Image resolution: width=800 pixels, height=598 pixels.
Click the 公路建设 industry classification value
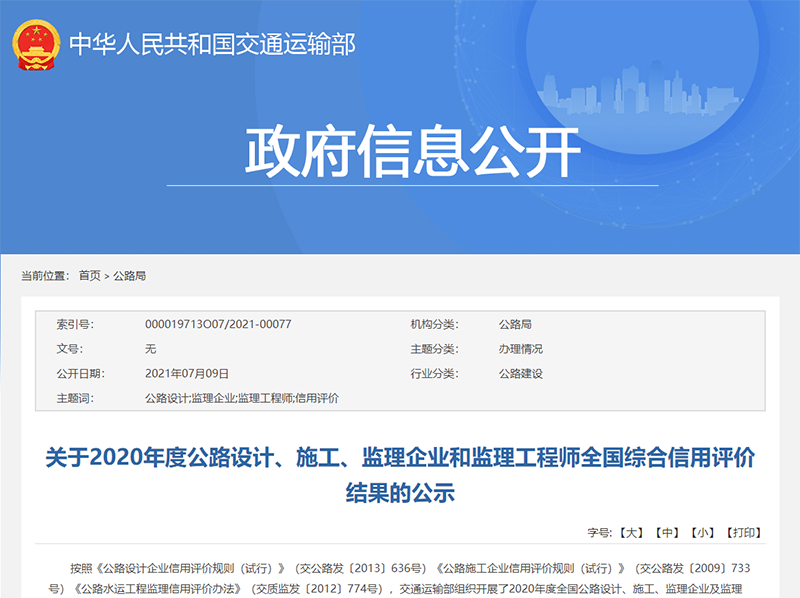pyautogui.click(x=521, y=373)
